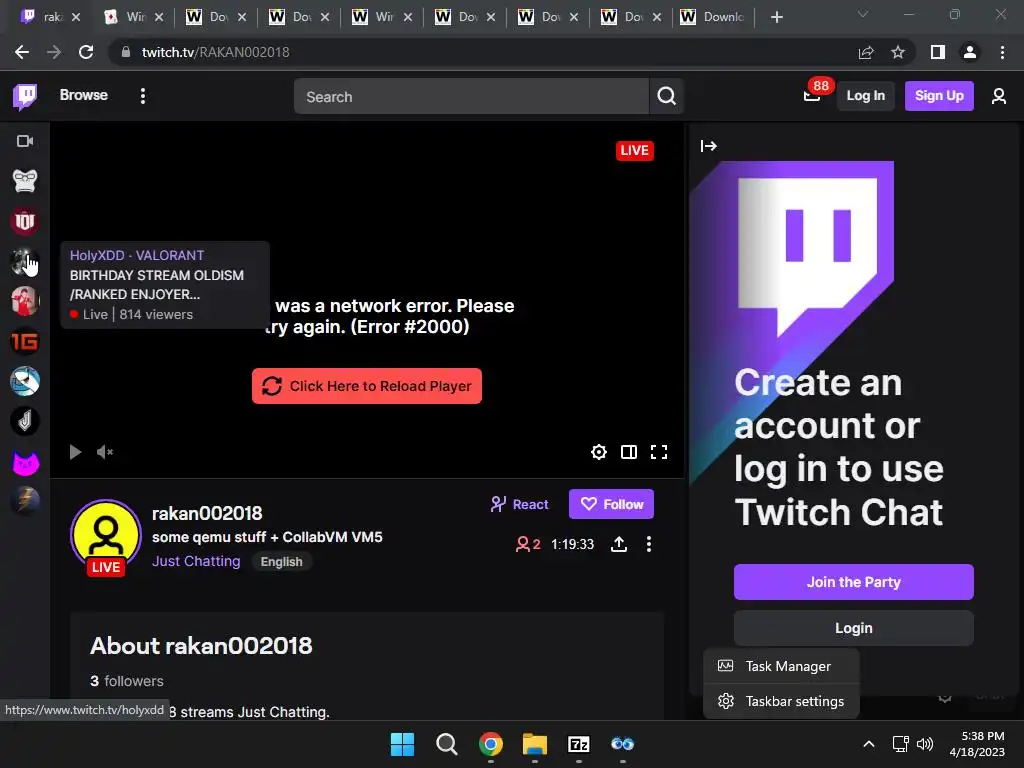Toggle theatre mode in the player
1024x768 pixels.
628,452
